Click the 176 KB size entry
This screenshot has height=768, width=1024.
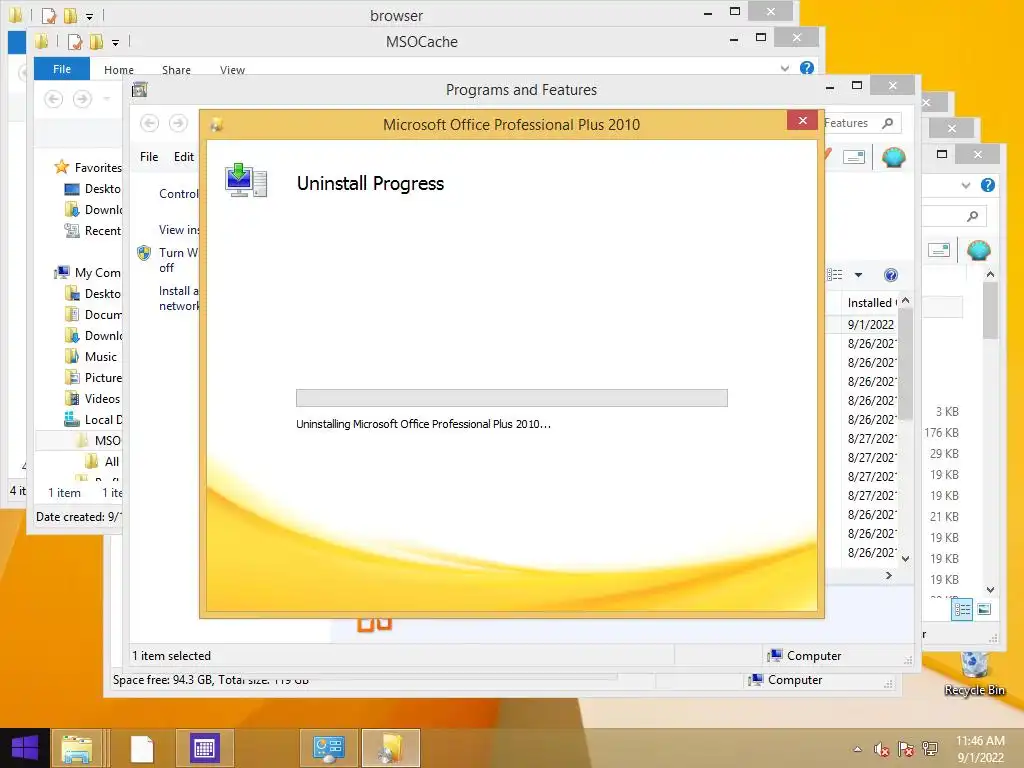(942, 432)
